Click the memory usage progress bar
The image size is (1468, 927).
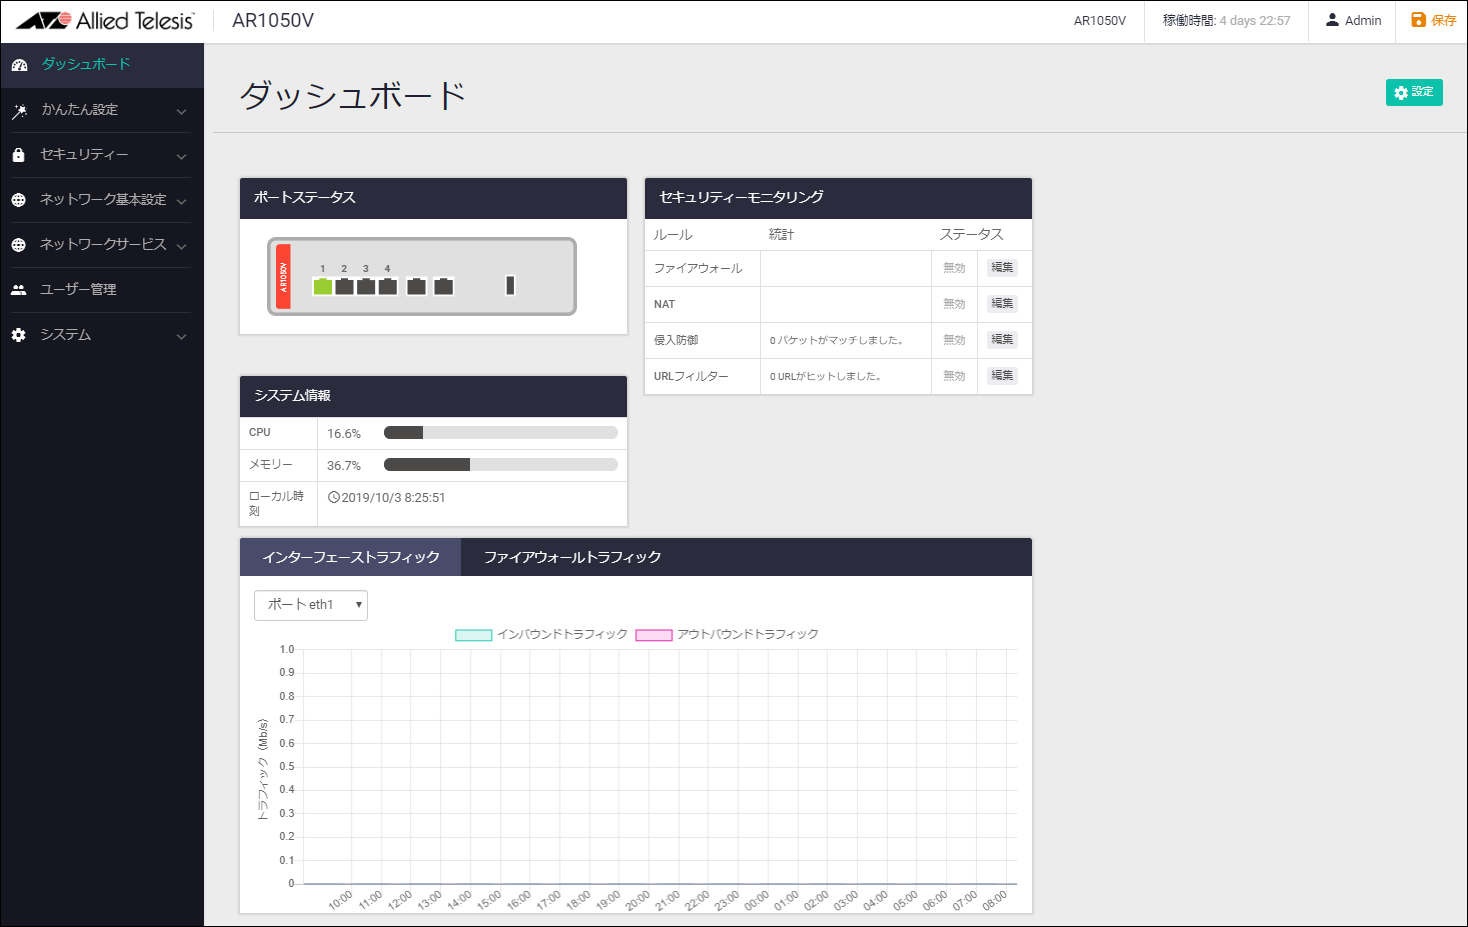(500, 465)
